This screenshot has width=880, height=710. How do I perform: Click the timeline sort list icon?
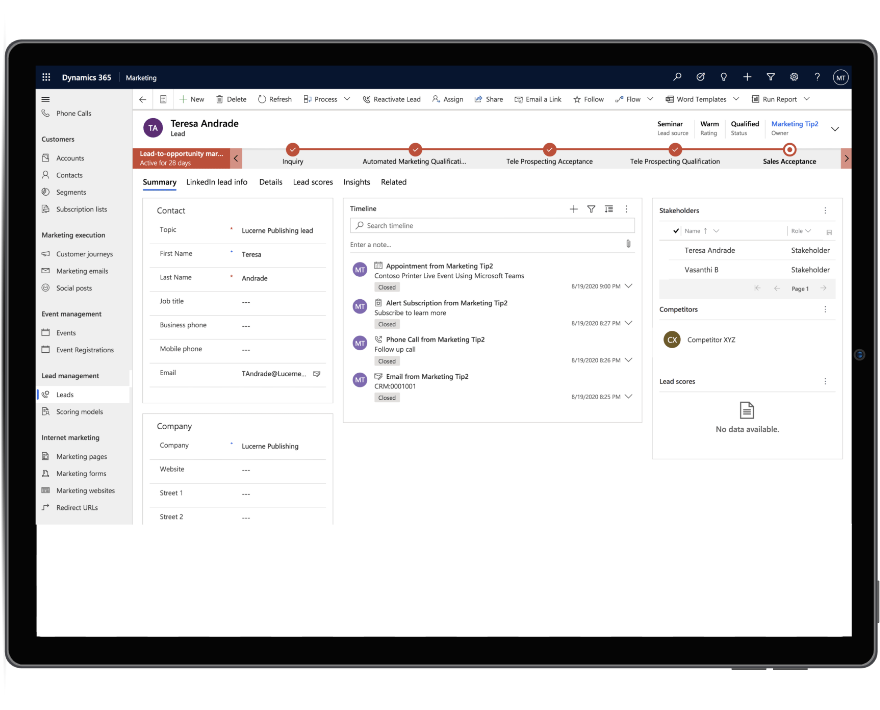coord(609,209)
